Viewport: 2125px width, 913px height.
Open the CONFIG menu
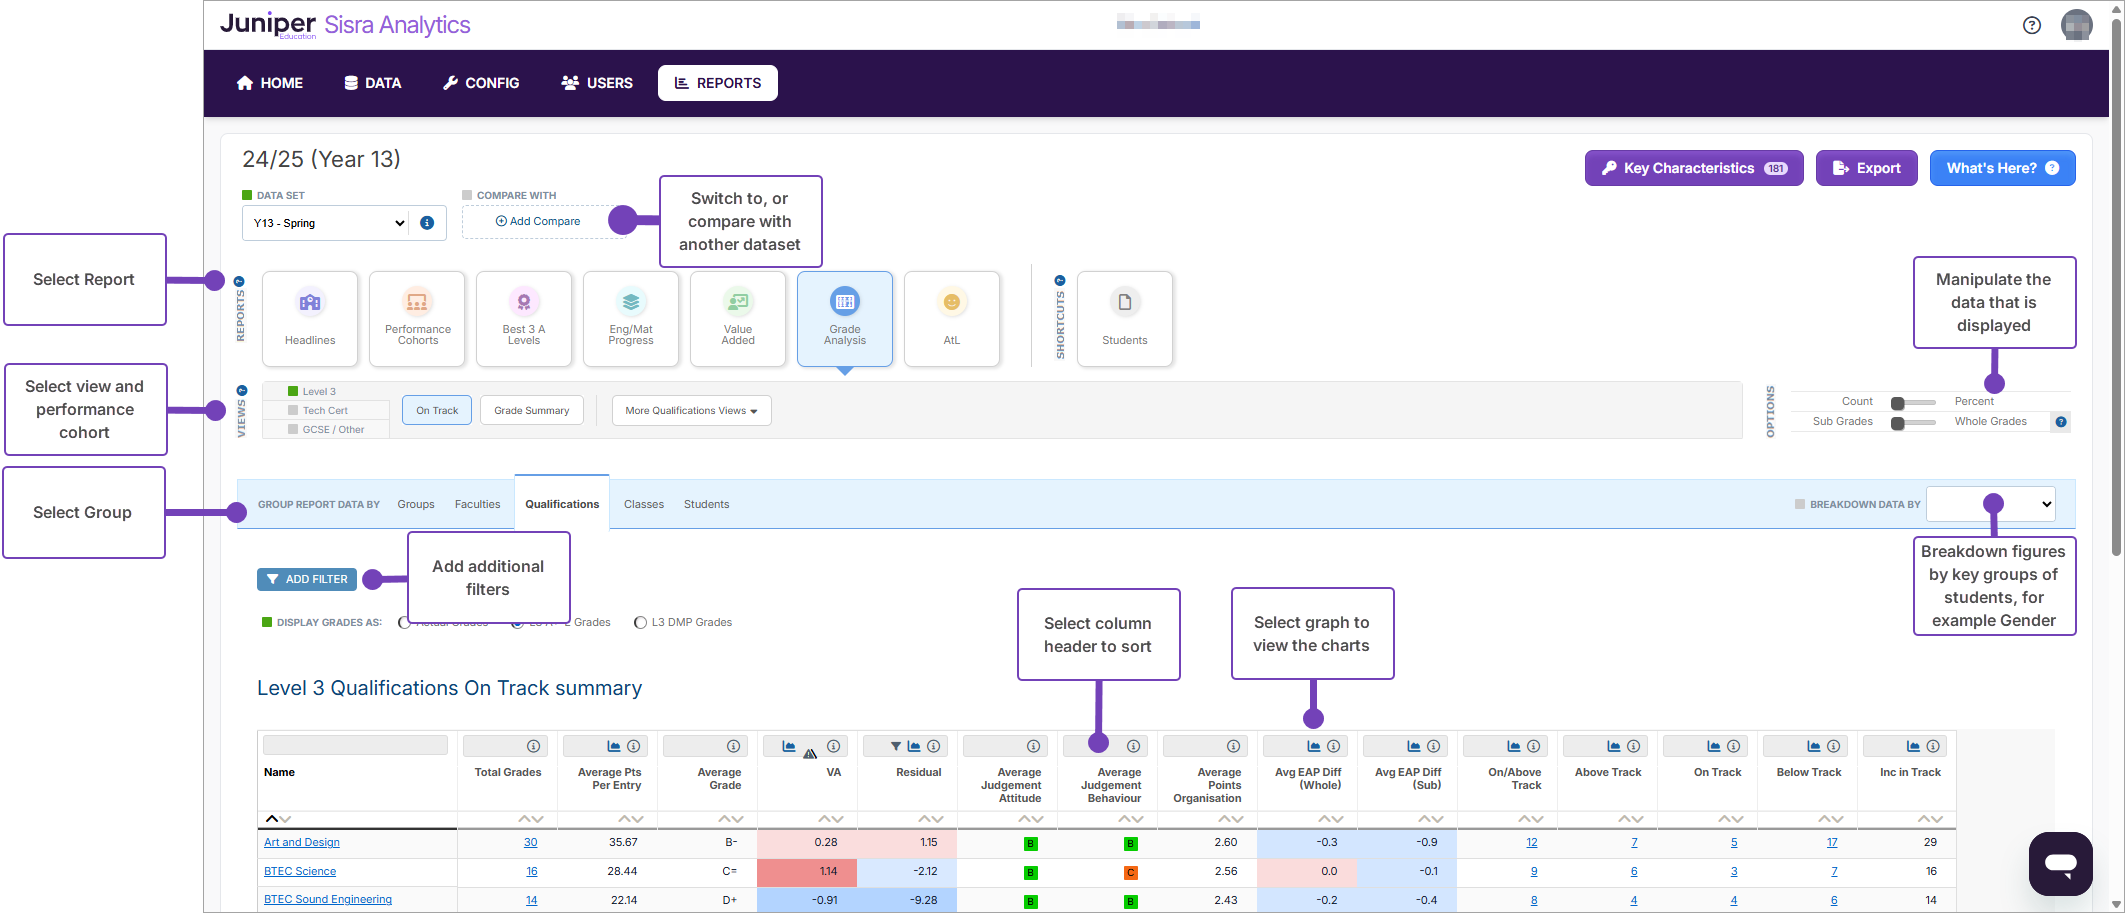coord(481,83)
